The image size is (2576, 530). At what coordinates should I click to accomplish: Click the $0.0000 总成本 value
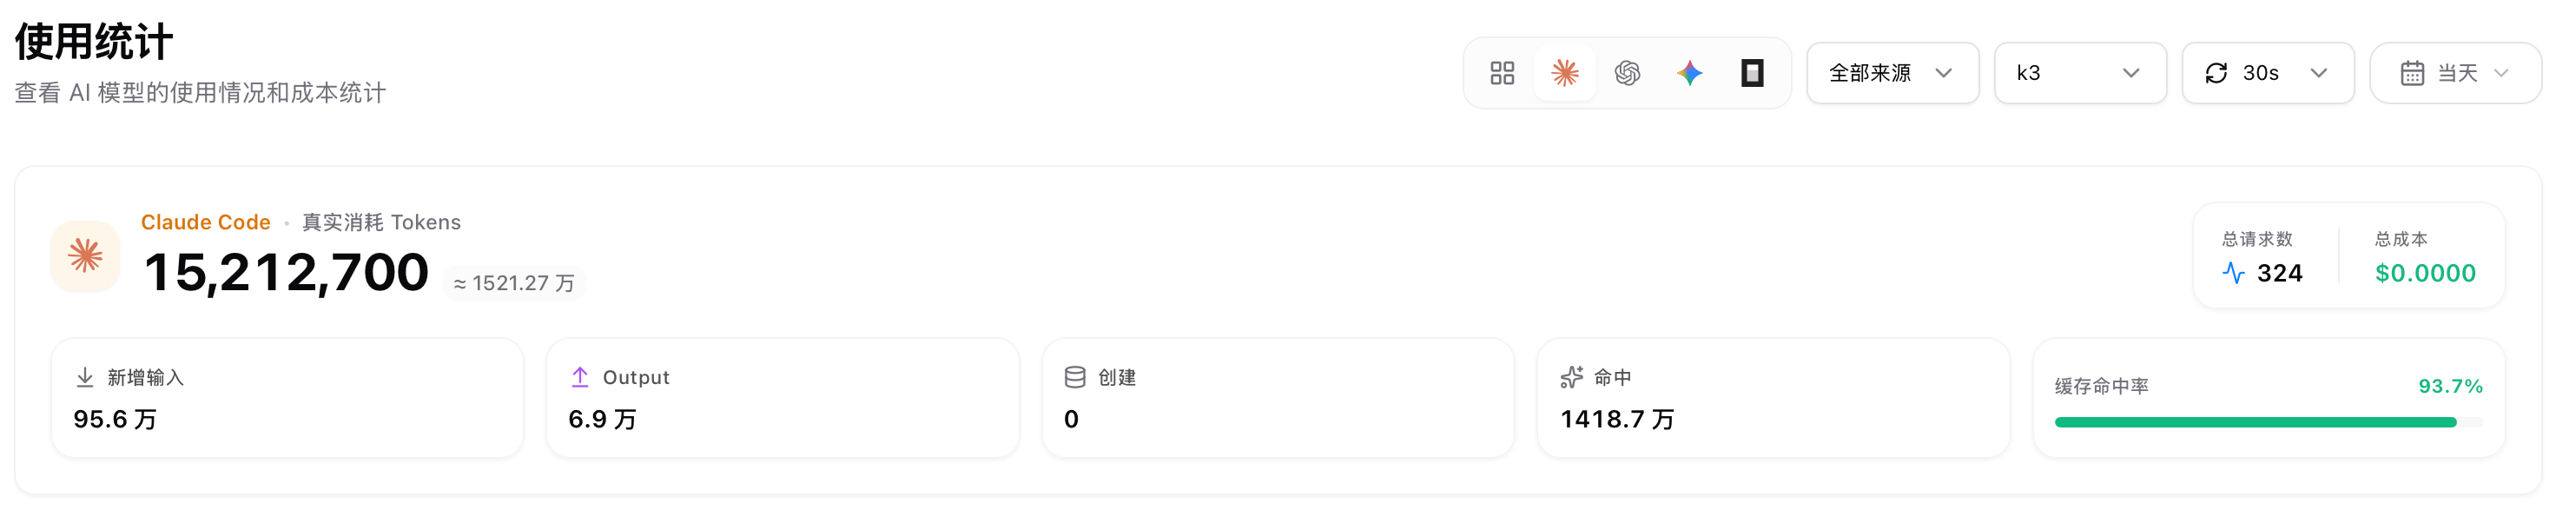pos(2425,273)
